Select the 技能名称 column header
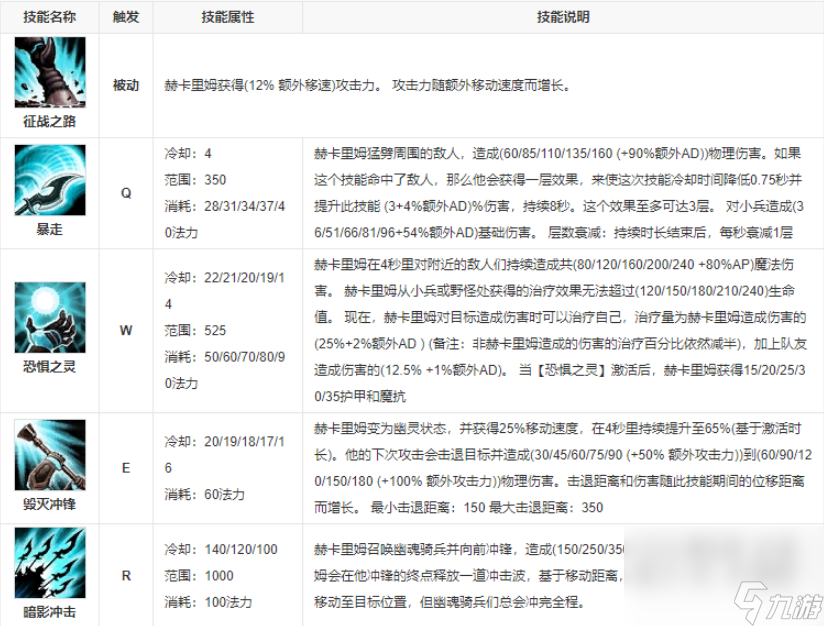The width and height of the screenshot is (824, 626). pos(49,17)
